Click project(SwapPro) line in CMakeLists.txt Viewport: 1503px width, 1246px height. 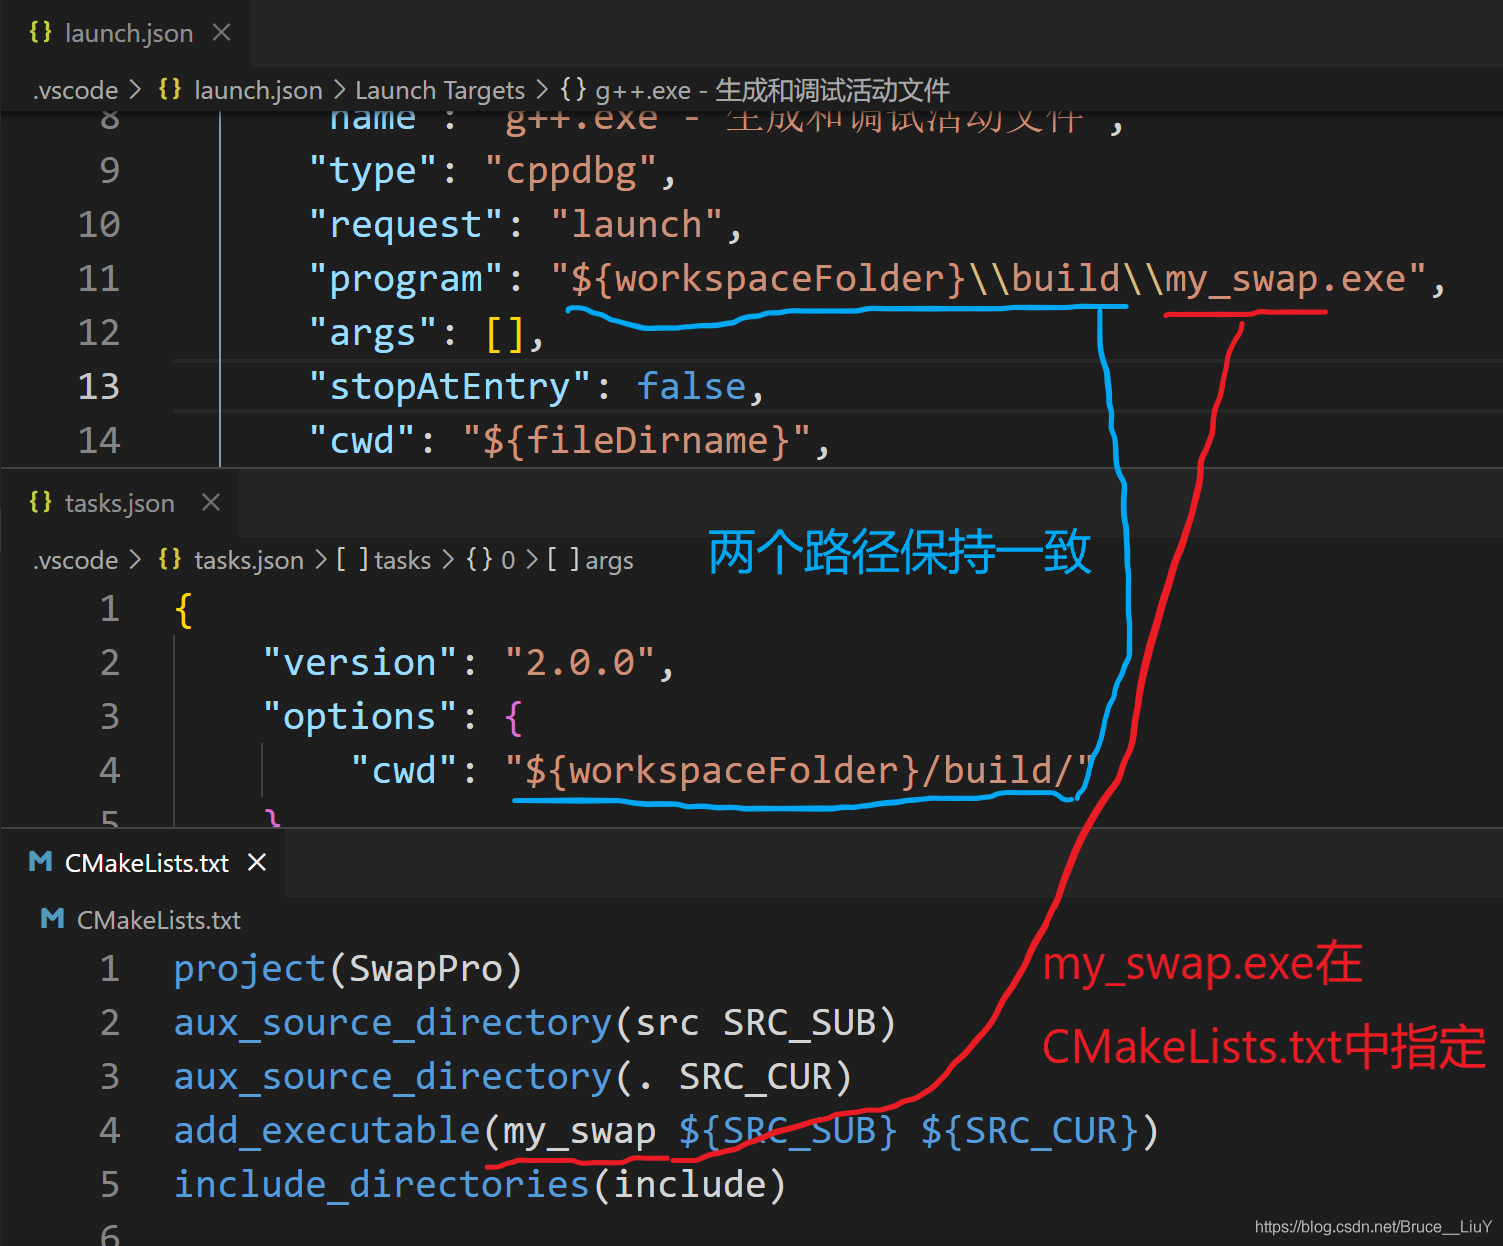point(348,969)
